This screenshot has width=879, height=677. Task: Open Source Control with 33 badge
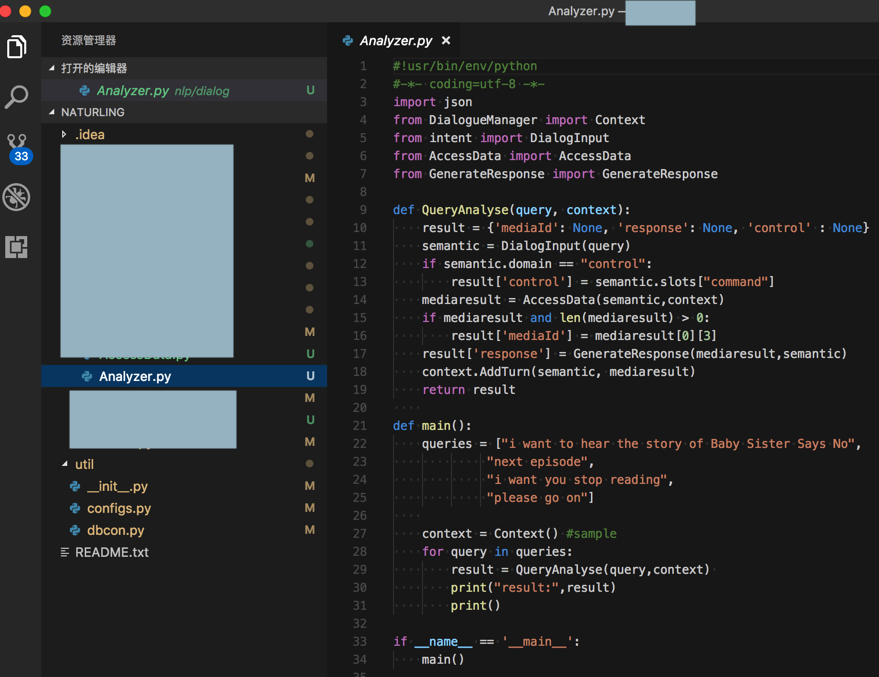click(18, 148)
